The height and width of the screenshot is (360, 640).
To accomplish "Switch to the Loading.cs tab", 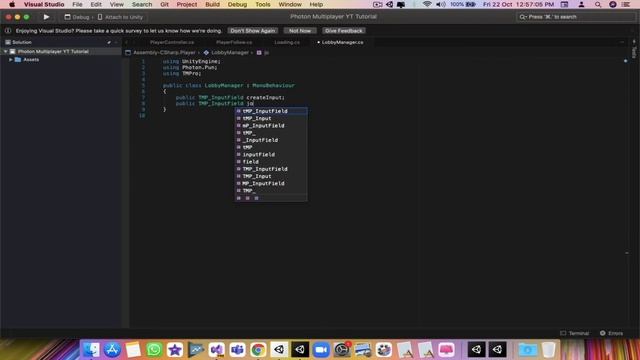I will pos(287,42).
